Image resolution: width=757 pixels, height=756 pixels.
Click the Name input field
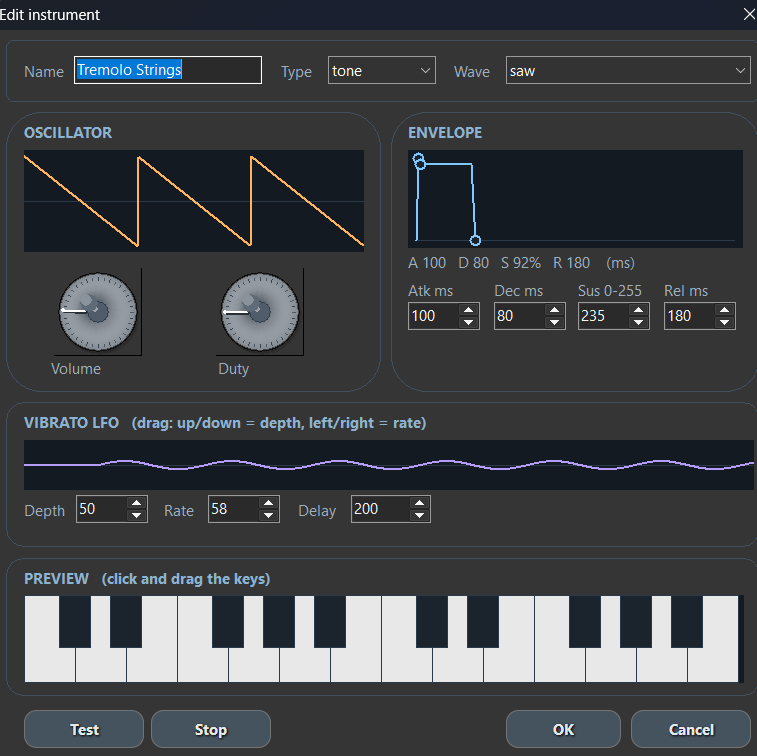tap(168, 70)
